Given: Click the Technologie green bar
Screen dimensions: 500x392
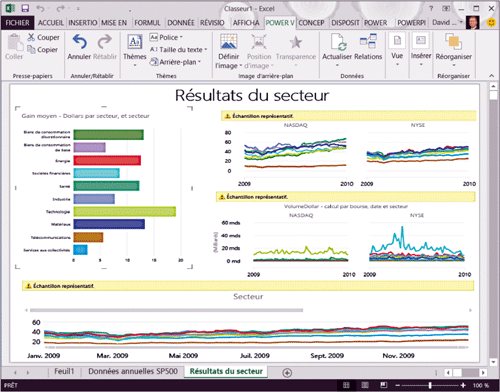Looking at the screenshot, I should click(125, 211).
